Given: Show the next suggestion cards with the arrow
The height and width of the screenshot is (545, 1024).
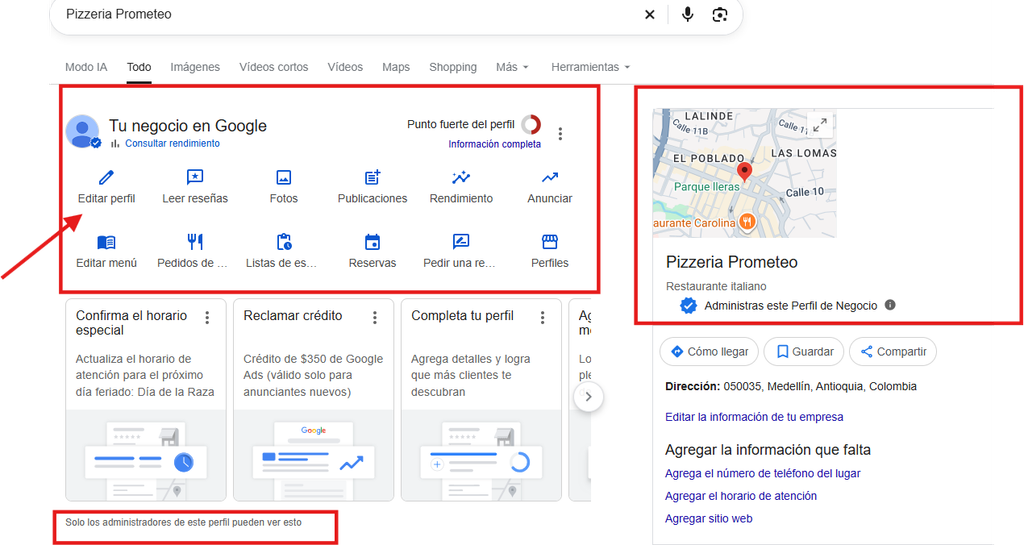Looking at the screenshot, I should 588,396.
